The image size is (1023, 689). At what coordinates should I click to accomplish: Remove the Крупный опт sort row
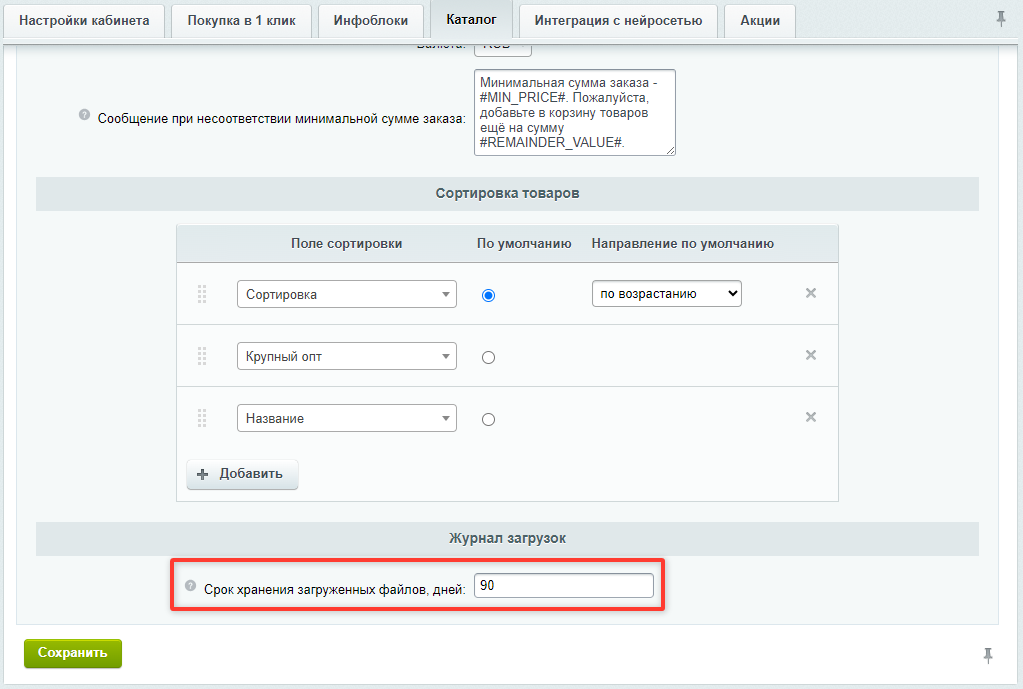click(x=810, y=355)
